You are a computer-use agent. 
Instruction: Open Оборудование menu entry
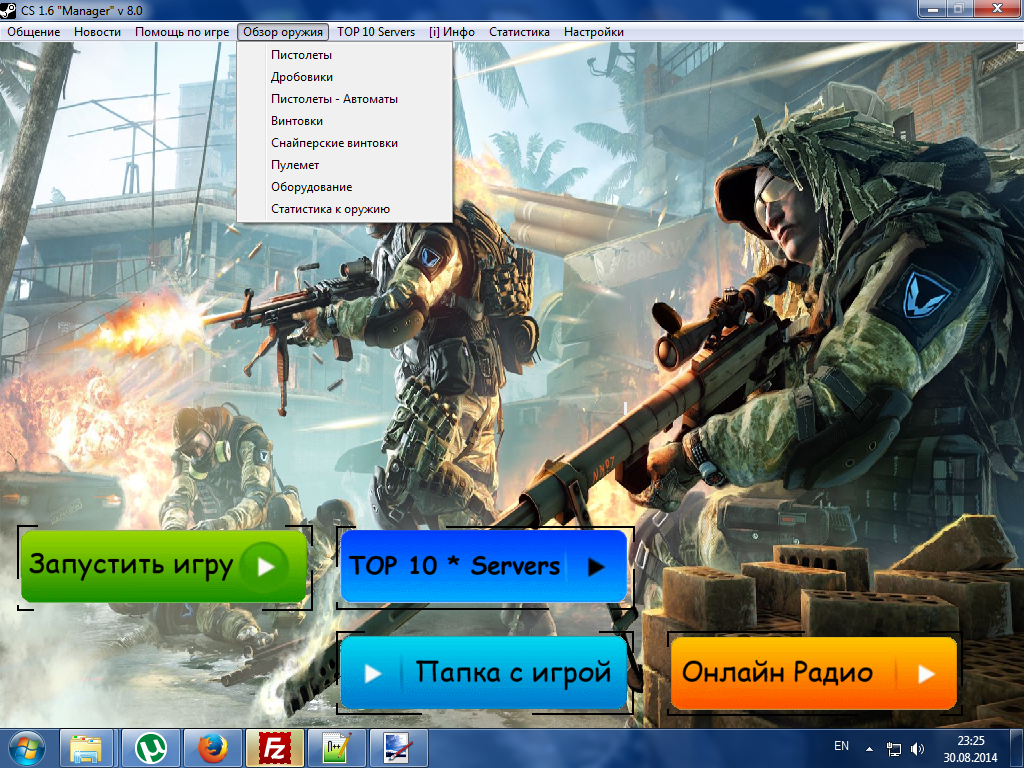(344, 187)
